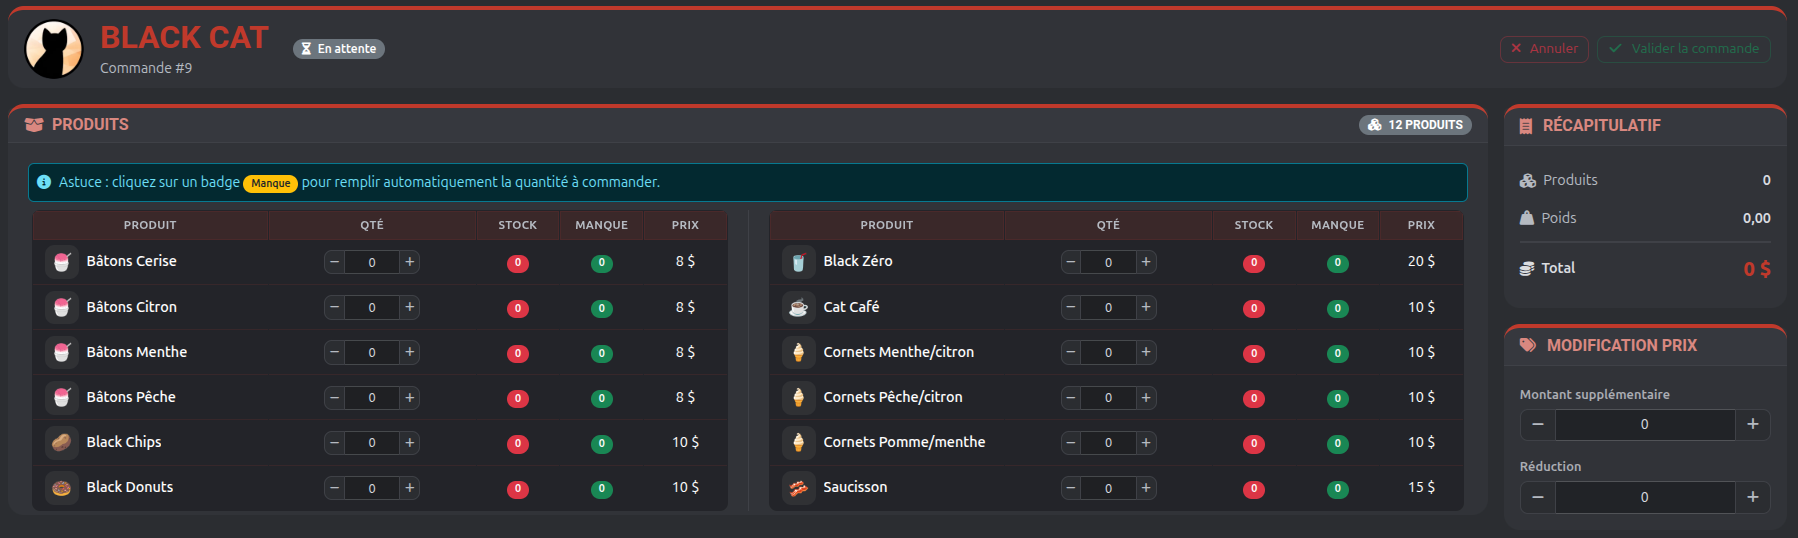Increase Bâtons Citron quantity with plus

click(x=409, y=307)
